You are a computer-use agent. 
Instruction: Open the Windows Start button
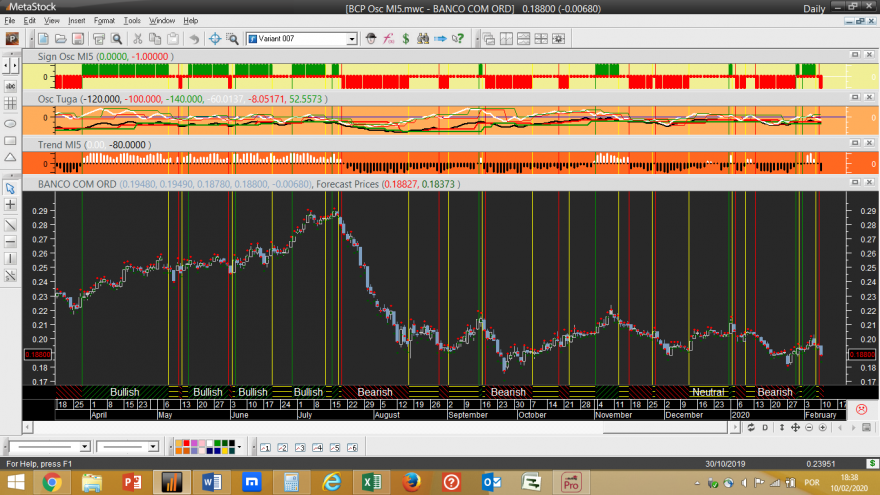click(x=16, y=483)
